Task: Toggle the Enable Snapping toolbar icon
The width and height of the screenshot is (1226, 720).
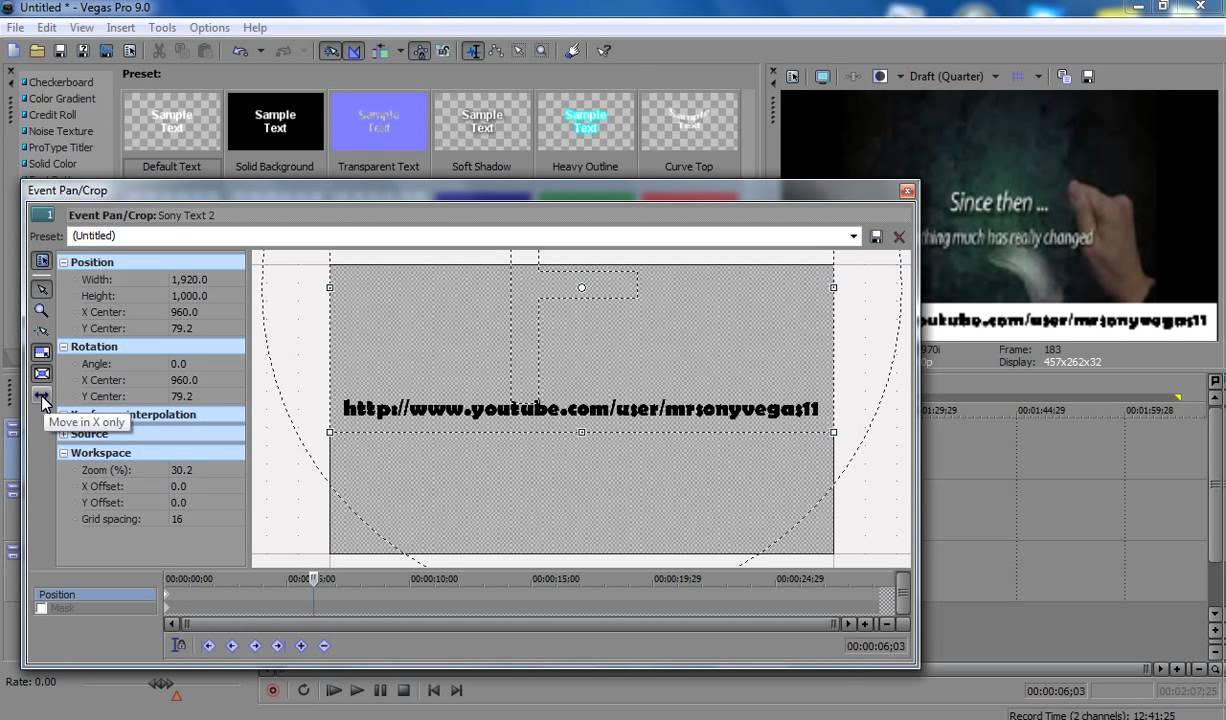Action: click(330, 51)
